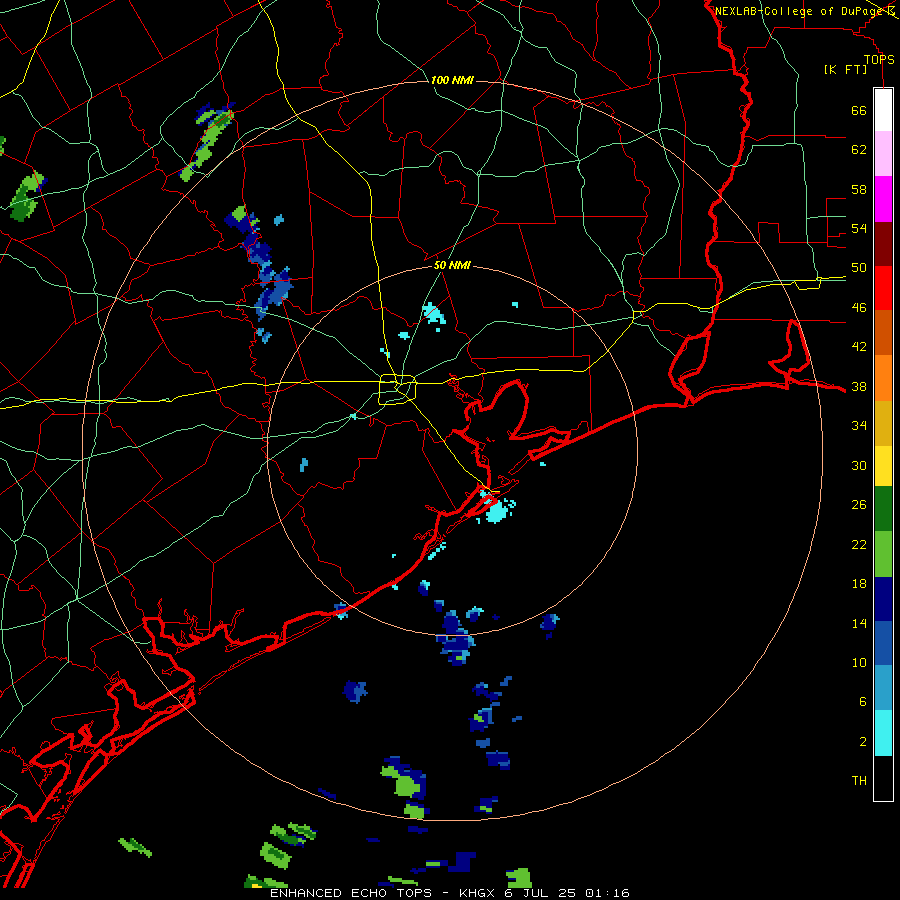Image resolution: width=900 pixels, height=900 pixels.
Task: Click the 'TH' legend label
Action: pos(859,781)
